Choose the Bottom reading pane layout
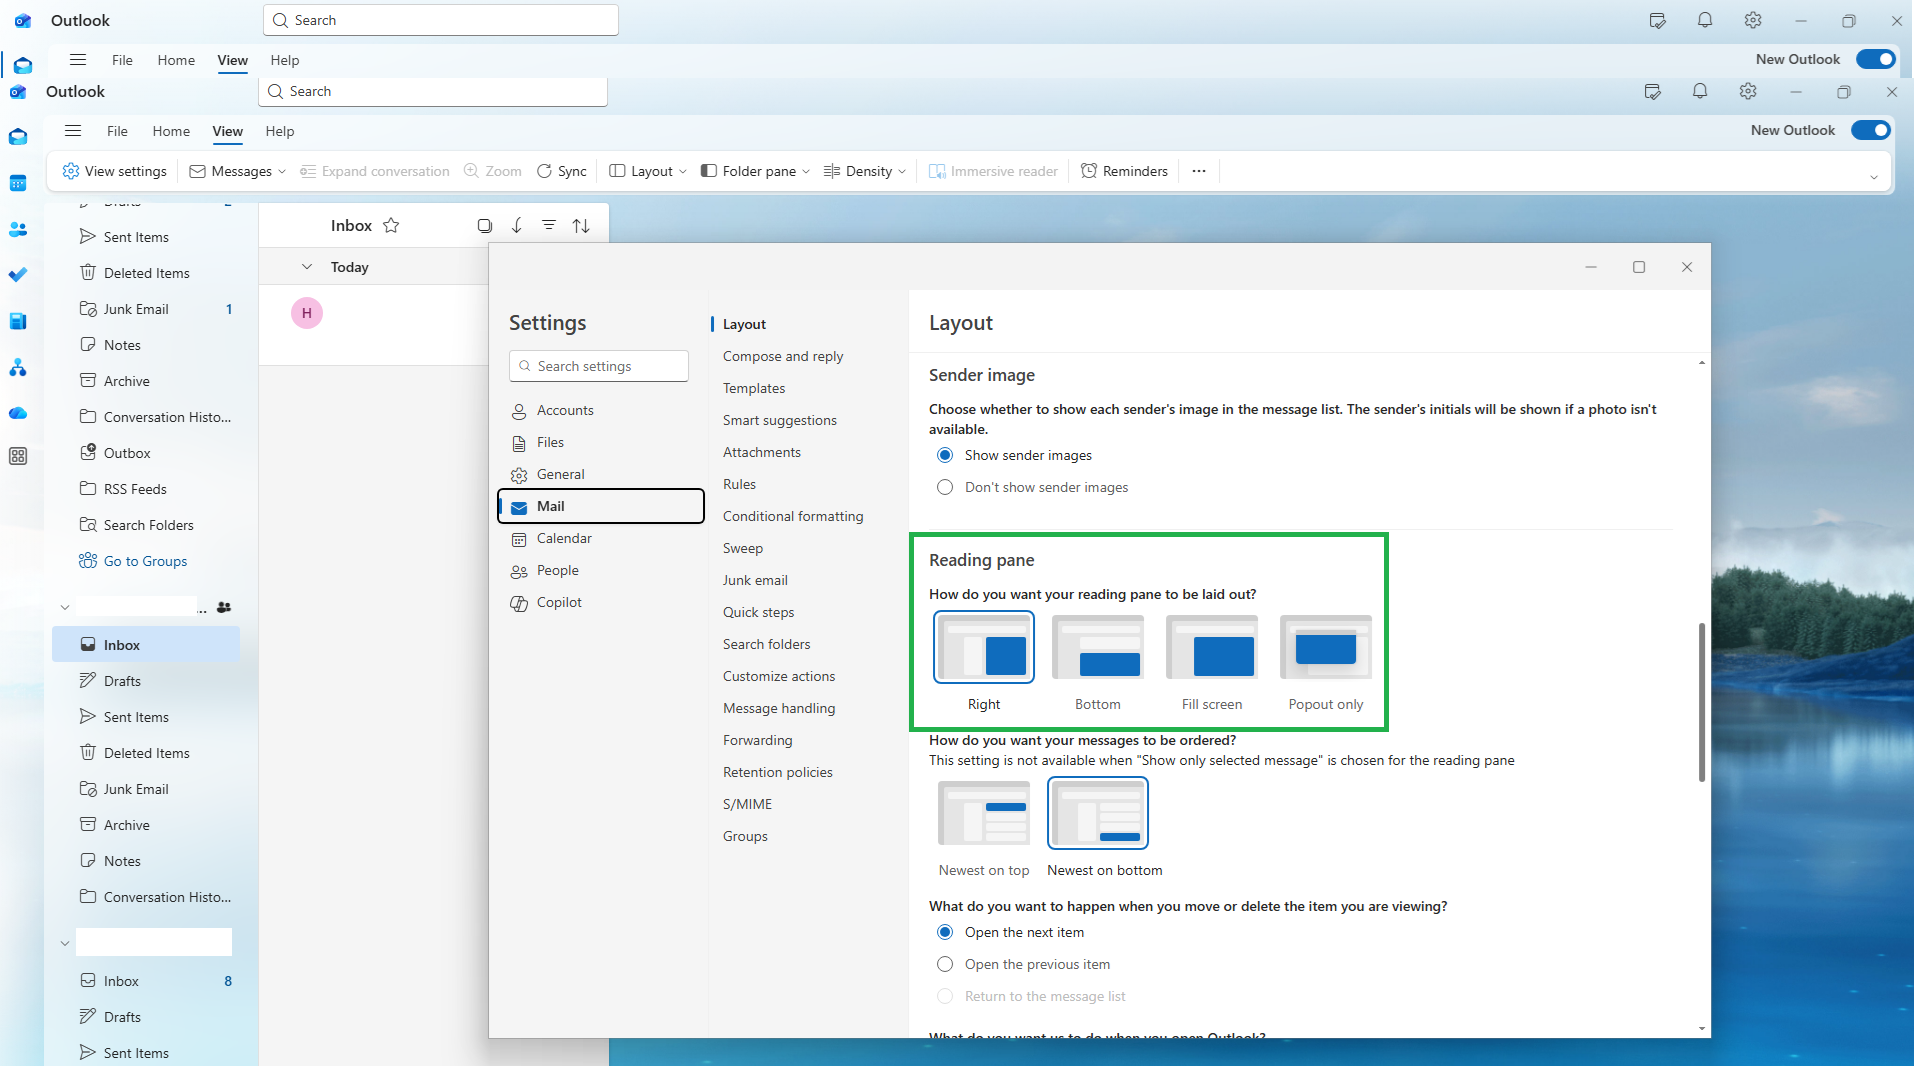This screenshot has width=1914, height=1066. [1098, 647]
